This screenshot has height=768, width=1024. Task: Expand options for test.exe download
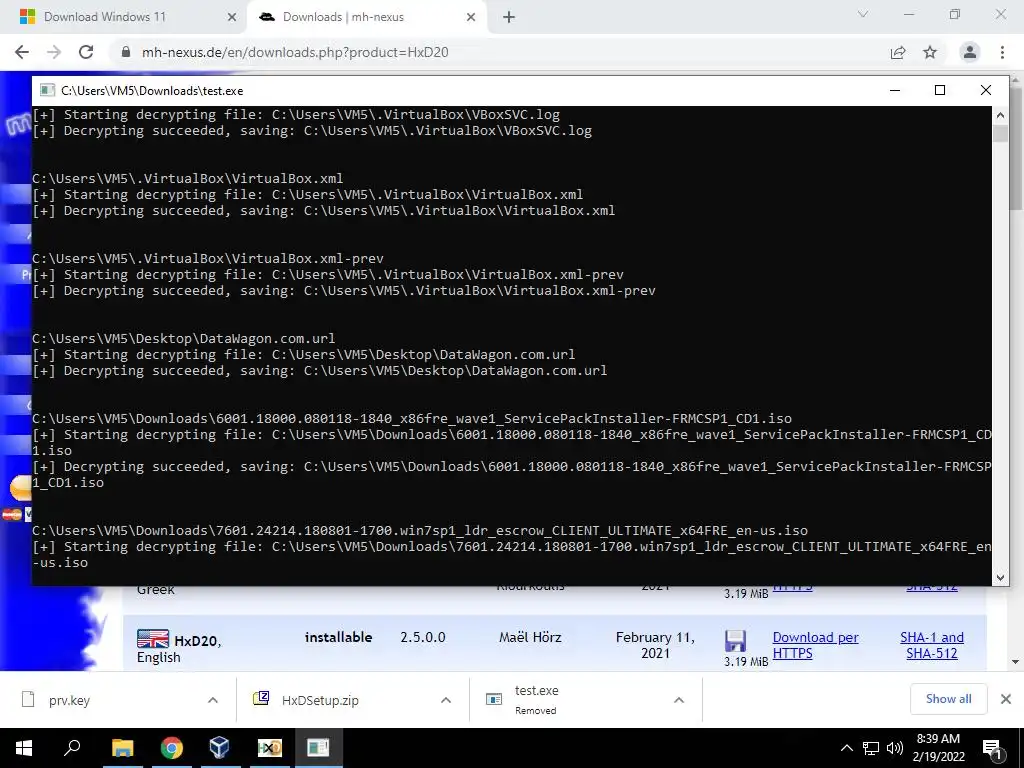[x=679, y=700]
